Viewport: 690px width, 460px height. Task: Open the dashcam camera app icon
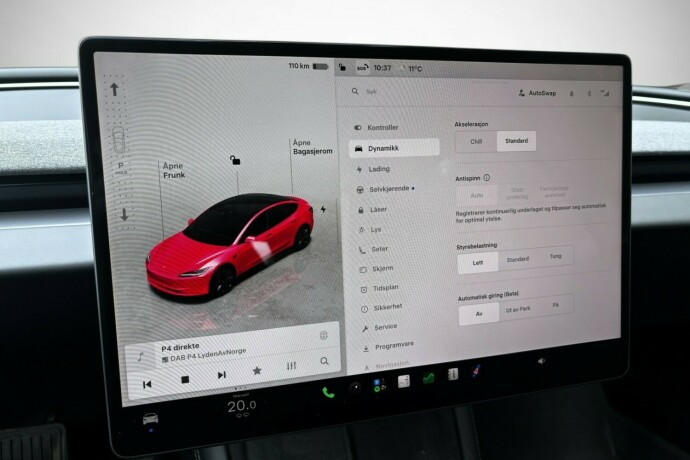(x=355, y=388)
